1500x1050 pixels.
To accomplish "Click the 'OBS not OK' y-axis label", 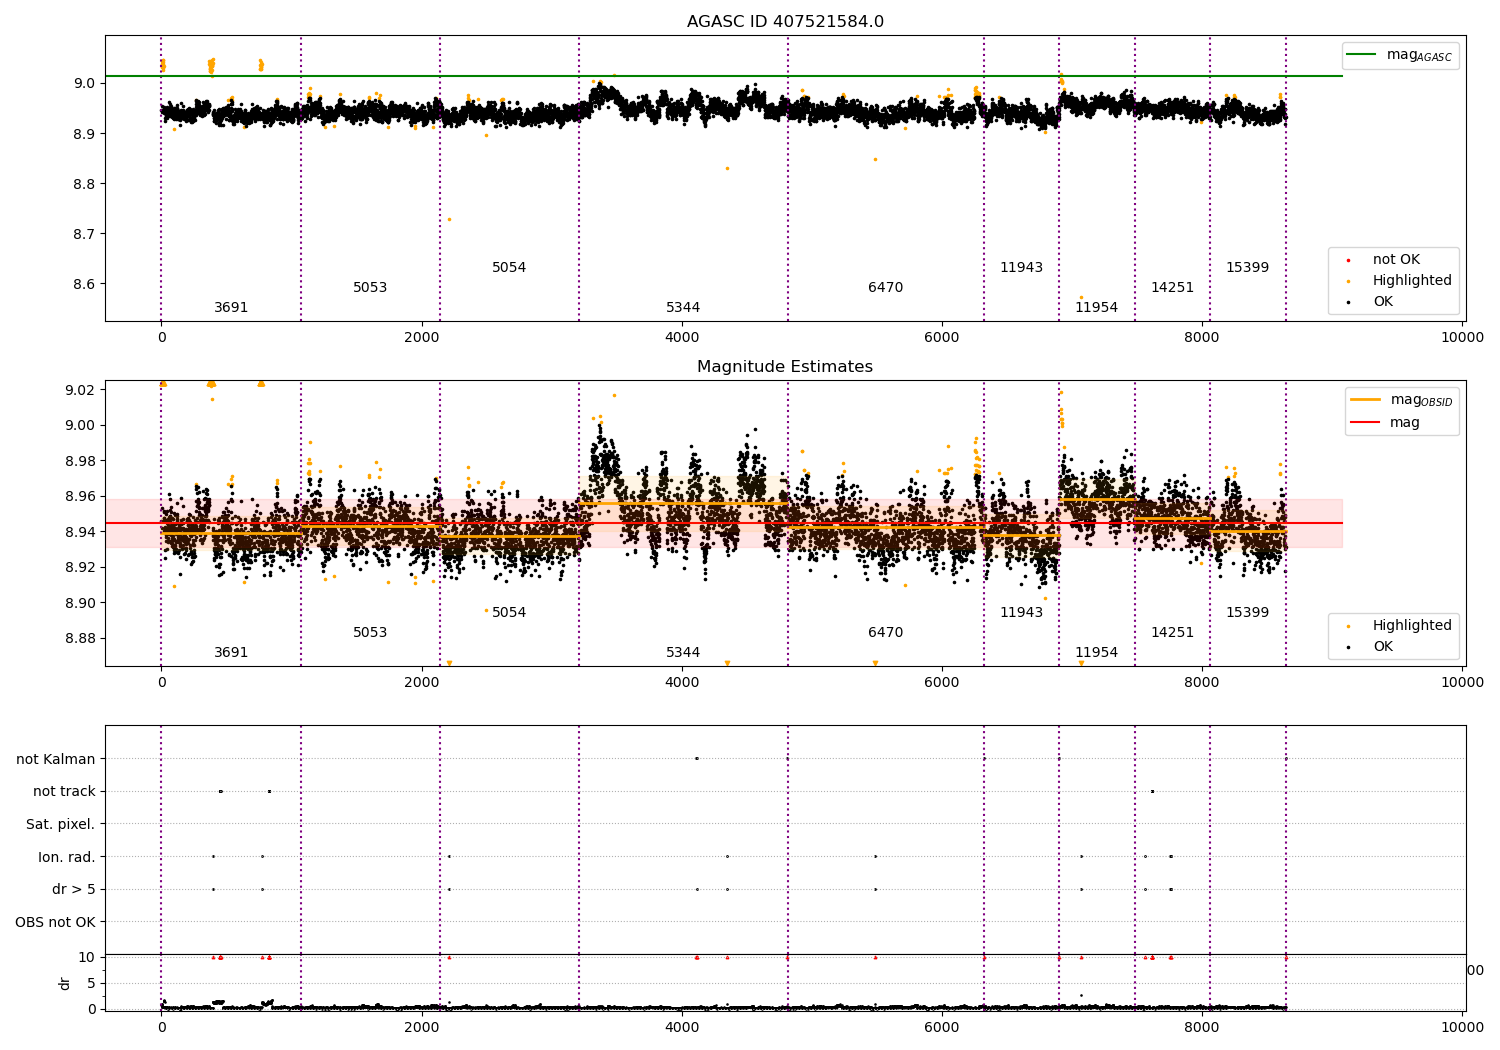I will (x=56, y=922).
